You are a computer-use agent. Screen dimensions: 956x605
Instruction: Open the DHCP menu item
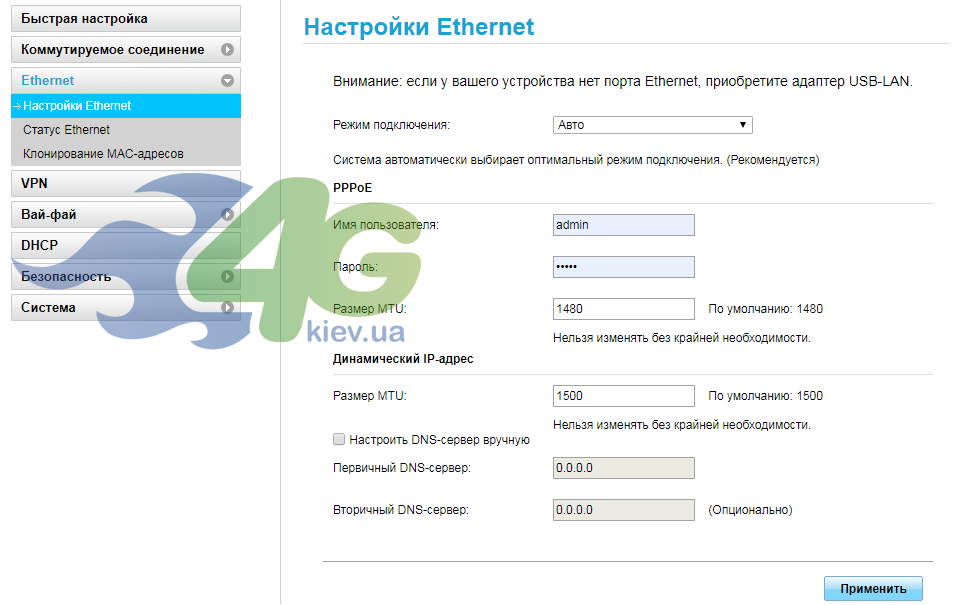point(126,245)
